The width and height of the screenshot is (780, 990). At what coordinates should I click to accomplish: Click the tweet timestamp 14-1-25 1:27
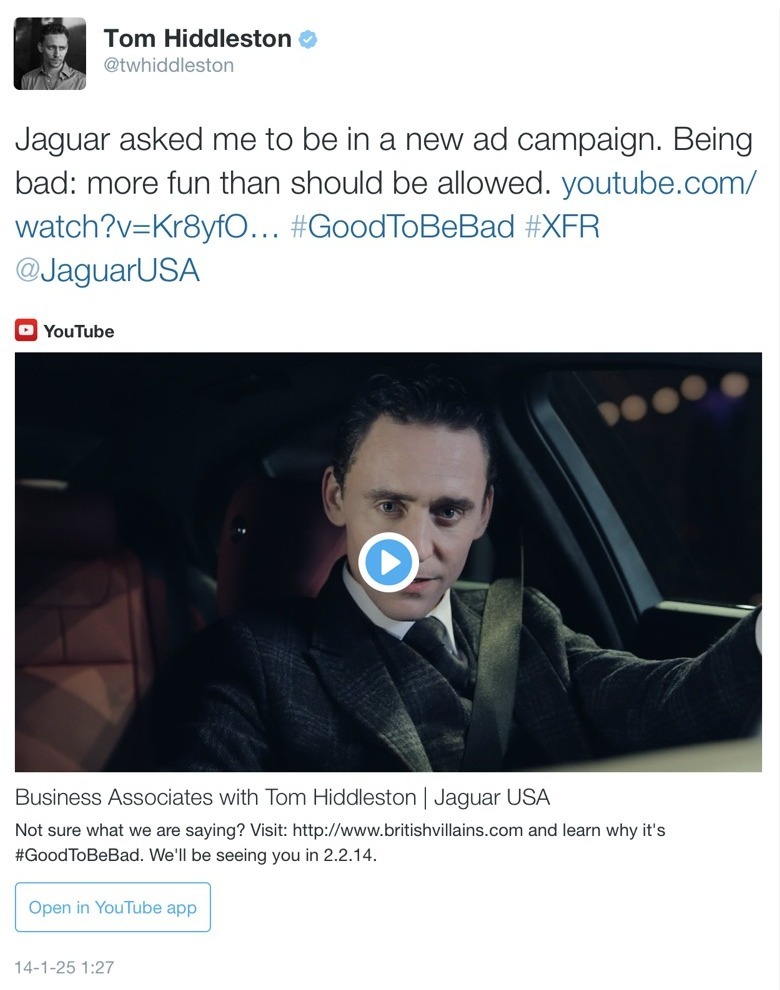click(64, 967)
